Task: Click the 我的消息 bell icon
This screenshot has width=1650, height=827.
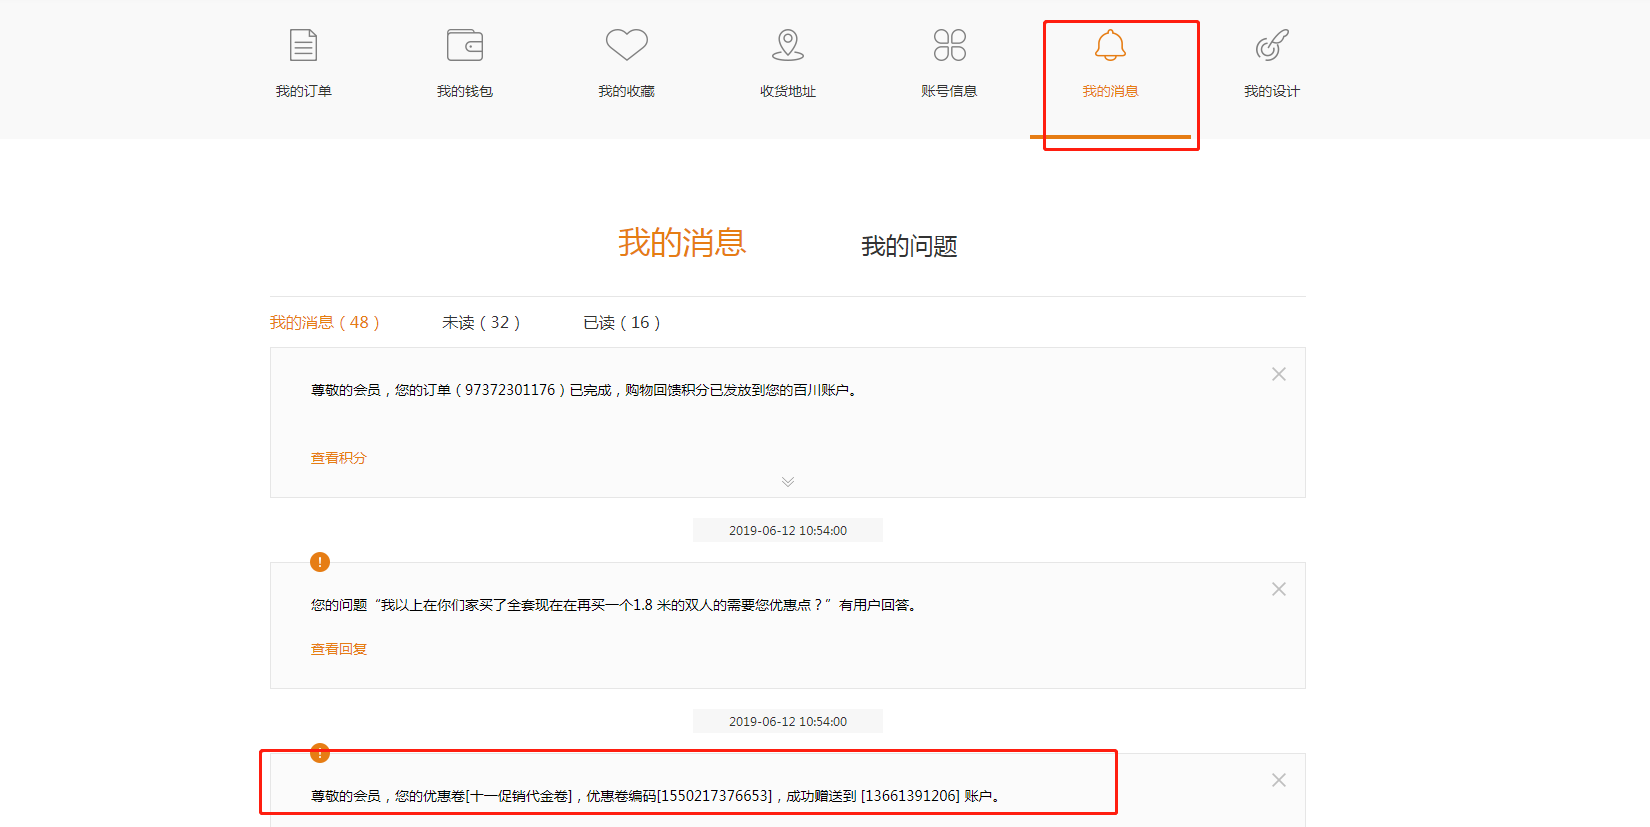Action: pyautogui.click(x=1110, y=46)
